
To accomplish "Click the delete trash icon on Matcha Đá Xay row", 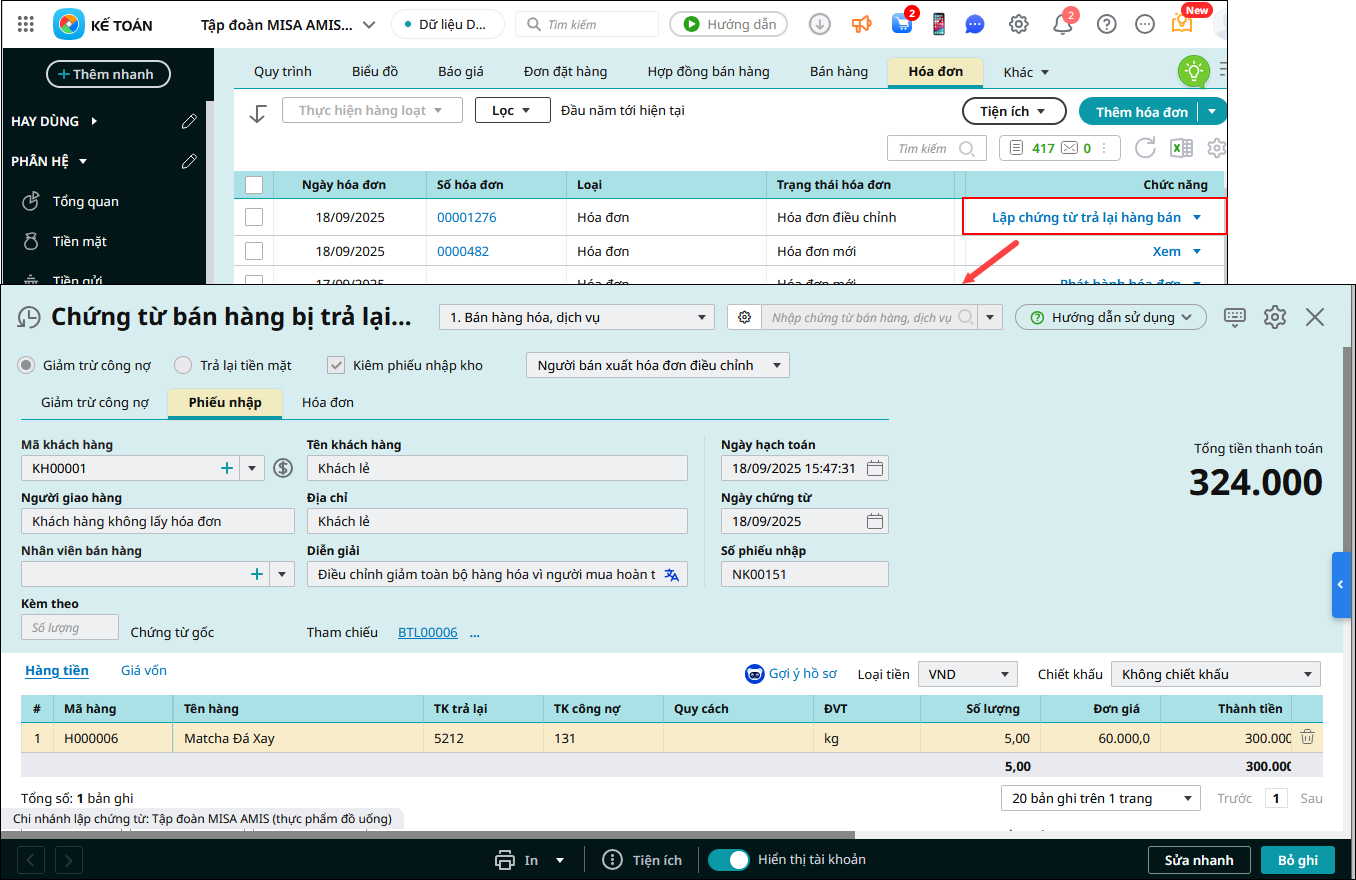I will 1307,738.
